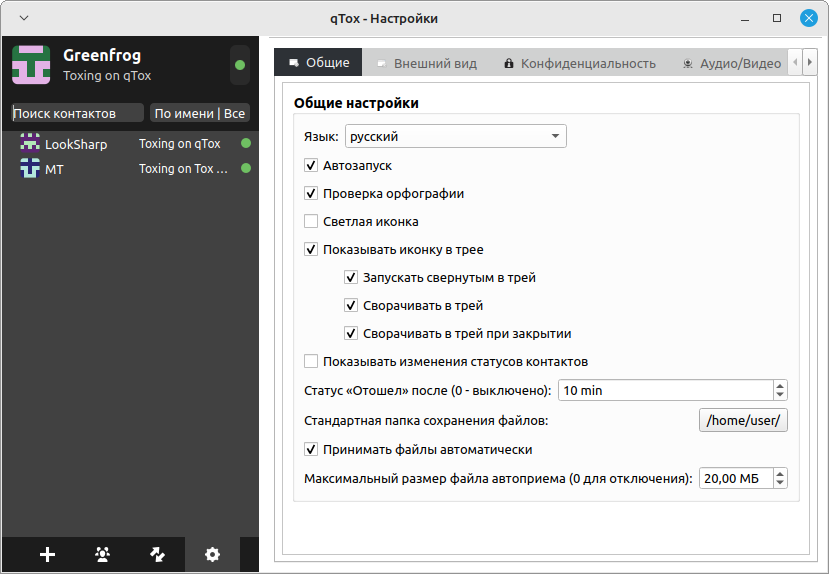
Task: Click the Greenfrog profile avatar
Action: [31, 65]
